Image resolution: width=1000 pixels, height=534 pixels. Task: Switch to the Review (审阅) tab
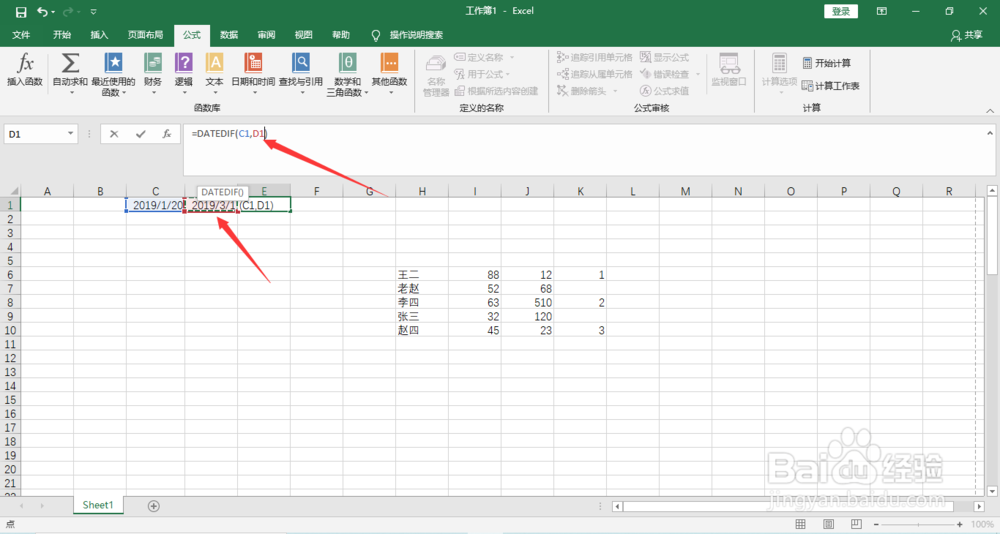pos(266,35)
